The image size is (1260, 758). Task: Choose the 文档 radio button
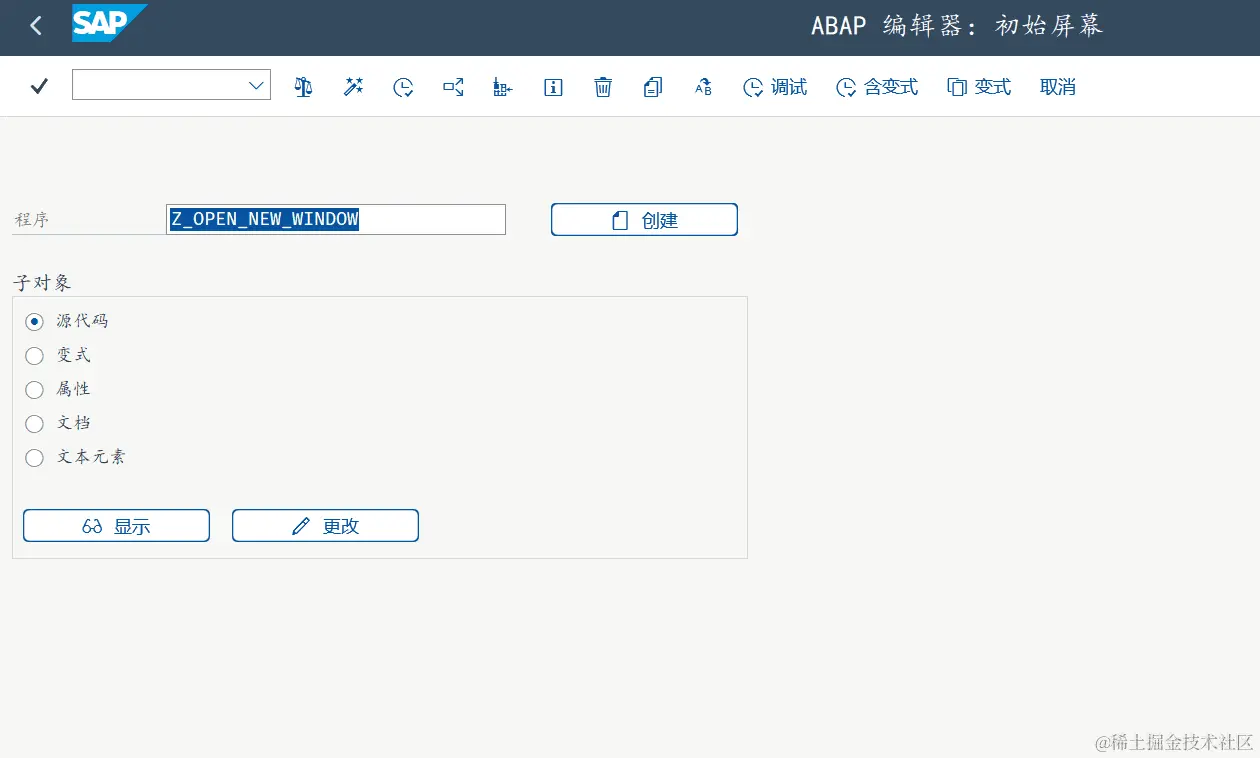point(34,424)
